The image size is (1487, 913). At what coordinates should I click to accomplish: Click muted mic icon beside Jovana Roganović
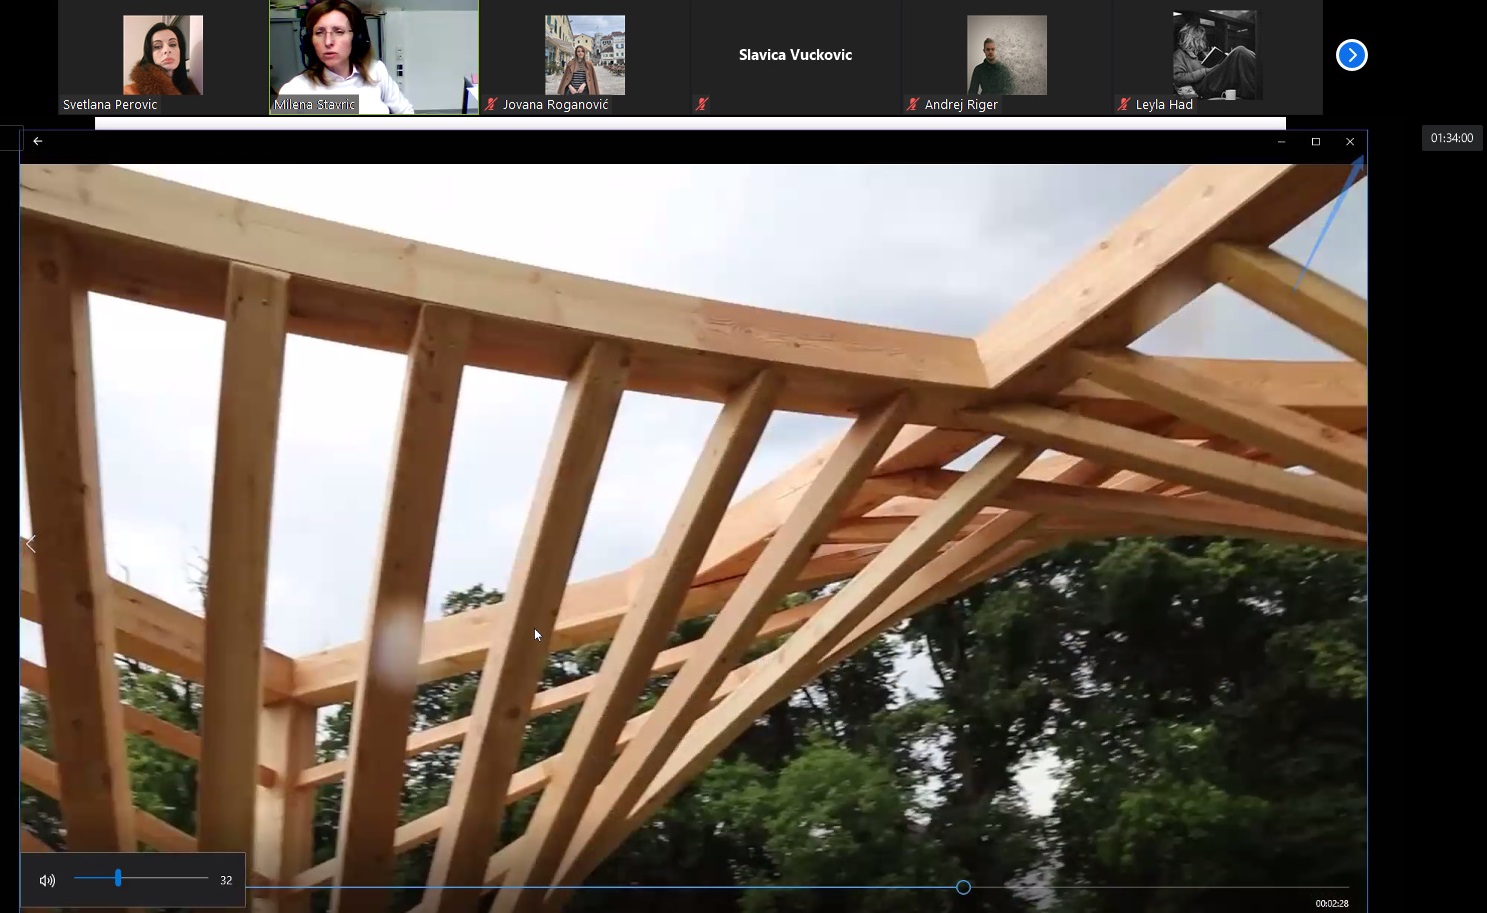491,104
